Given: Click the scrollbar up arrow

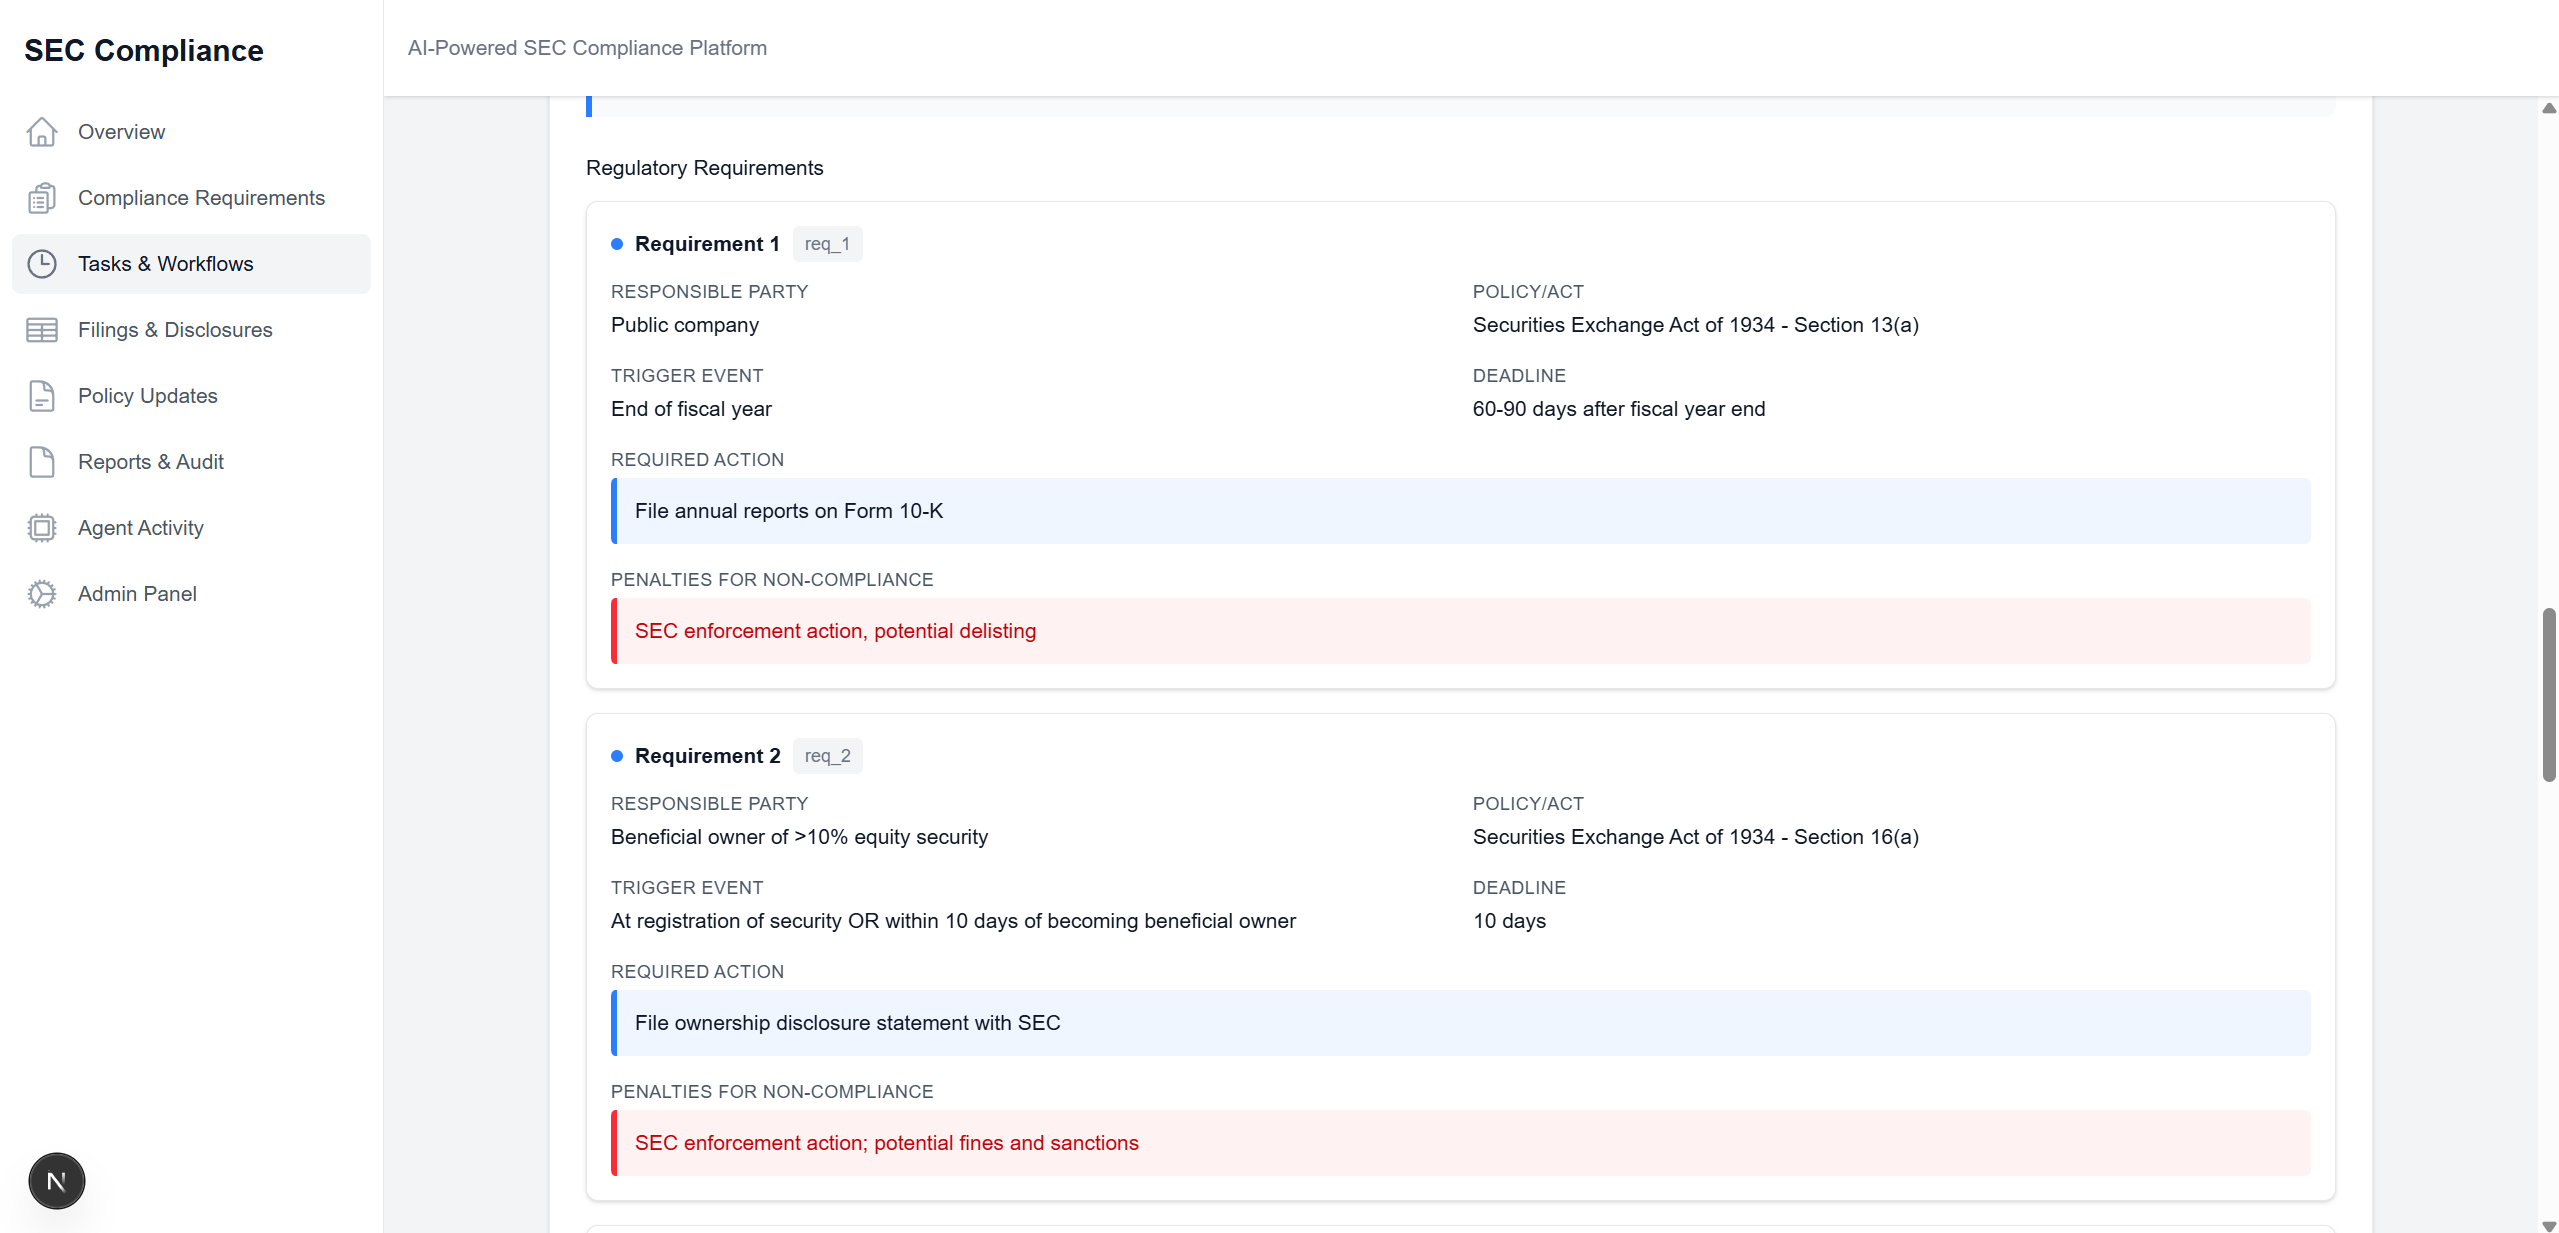Looking at the screenshot, I should pyautogui.click(x=2549, y=108).
